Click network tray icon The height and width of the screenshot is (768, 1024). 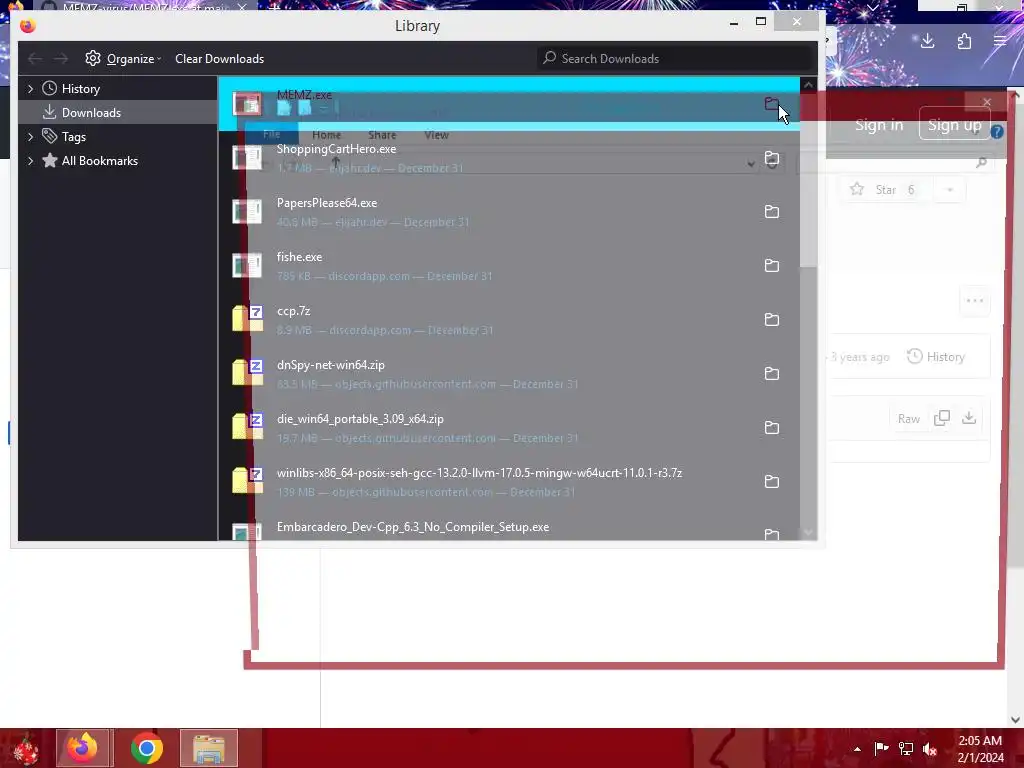pos(906,749)
